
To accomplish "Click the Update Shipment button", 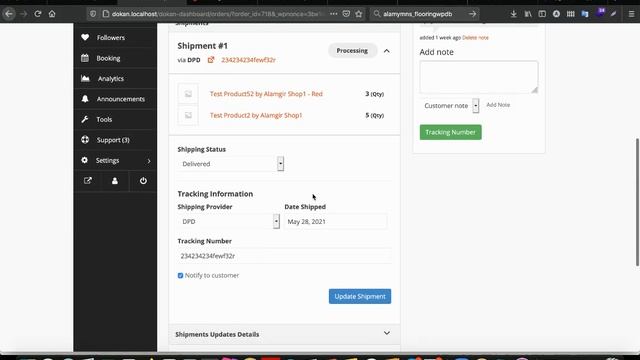I will pyautogui.click(x=360, y=296).
